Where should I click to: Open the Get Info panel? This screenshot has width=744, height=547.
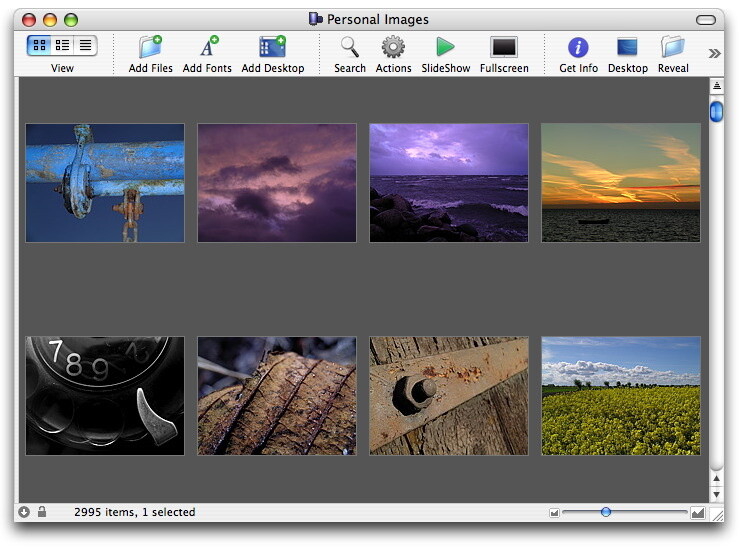click(x=578, y=47)
